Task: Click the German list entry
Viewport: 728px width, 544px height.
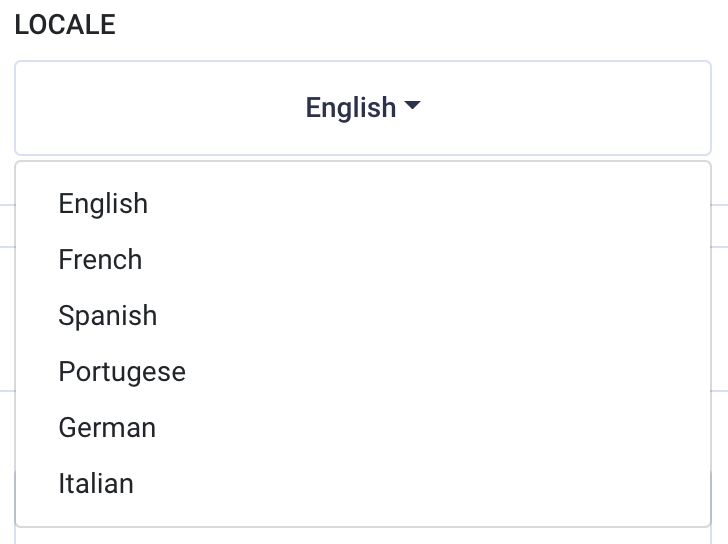Action: 107,428
